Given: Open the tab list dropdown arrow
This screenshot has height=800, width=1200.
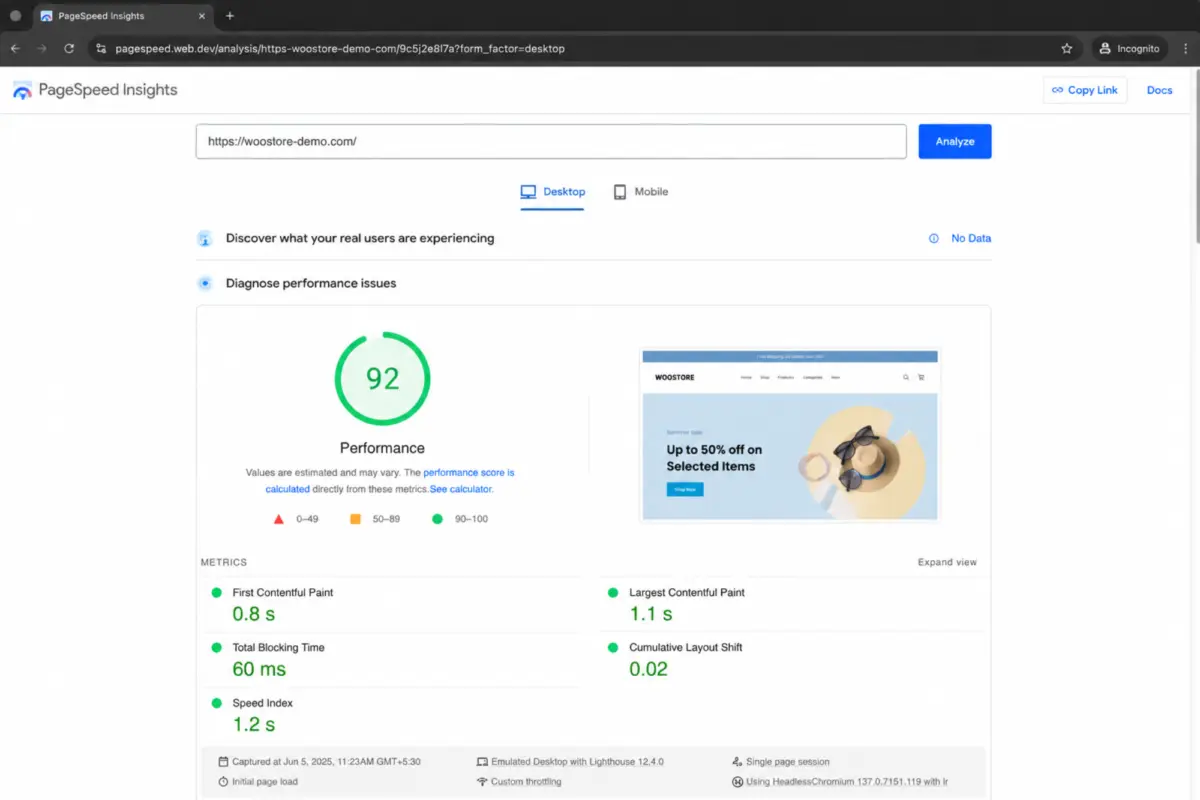Looking at the screenshot, I should click(15, 16).
